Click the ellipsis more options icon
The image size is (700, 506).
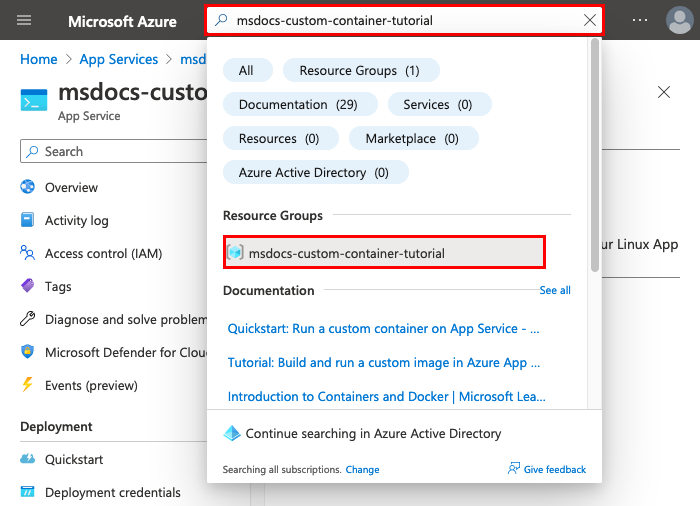640,20
